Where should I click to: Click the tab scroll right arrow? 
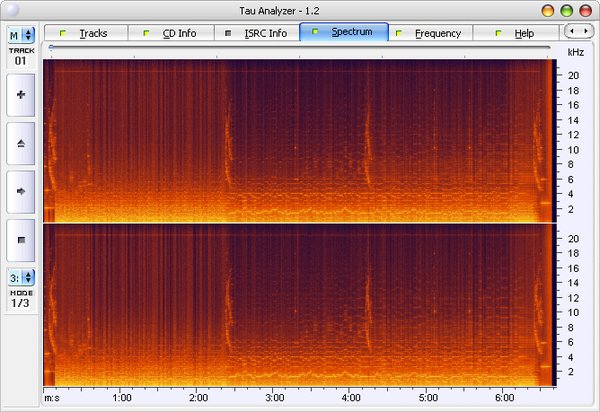(x=585, y=31)
